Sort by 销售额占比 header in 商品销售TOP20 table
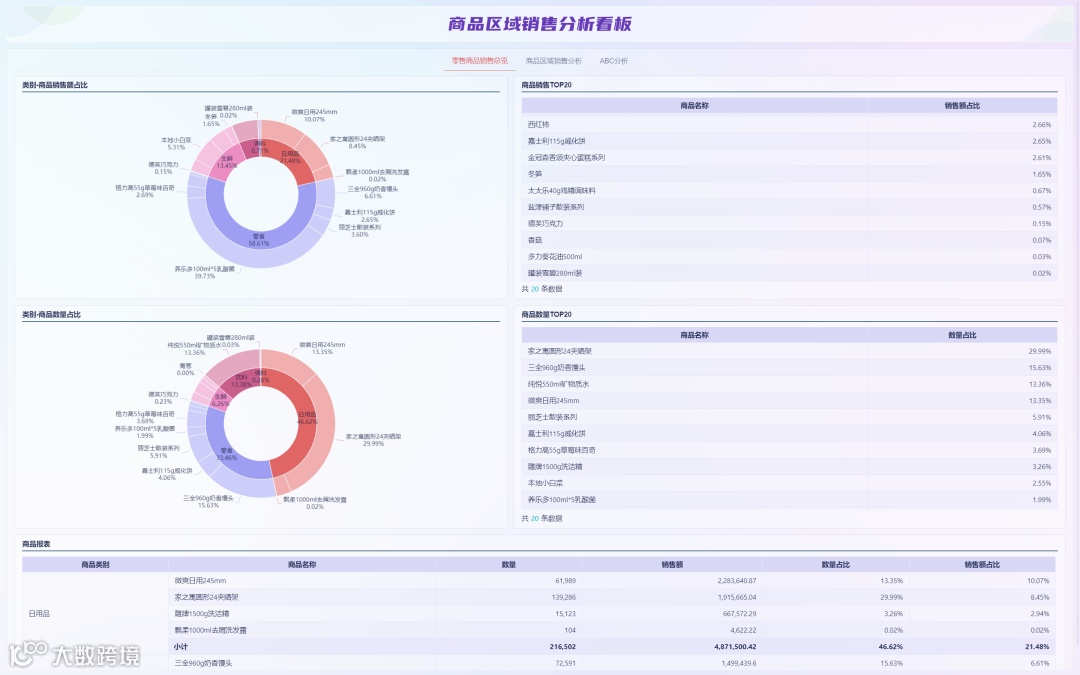The height and width of the screenshot is (675, 1080). point(962,105)
